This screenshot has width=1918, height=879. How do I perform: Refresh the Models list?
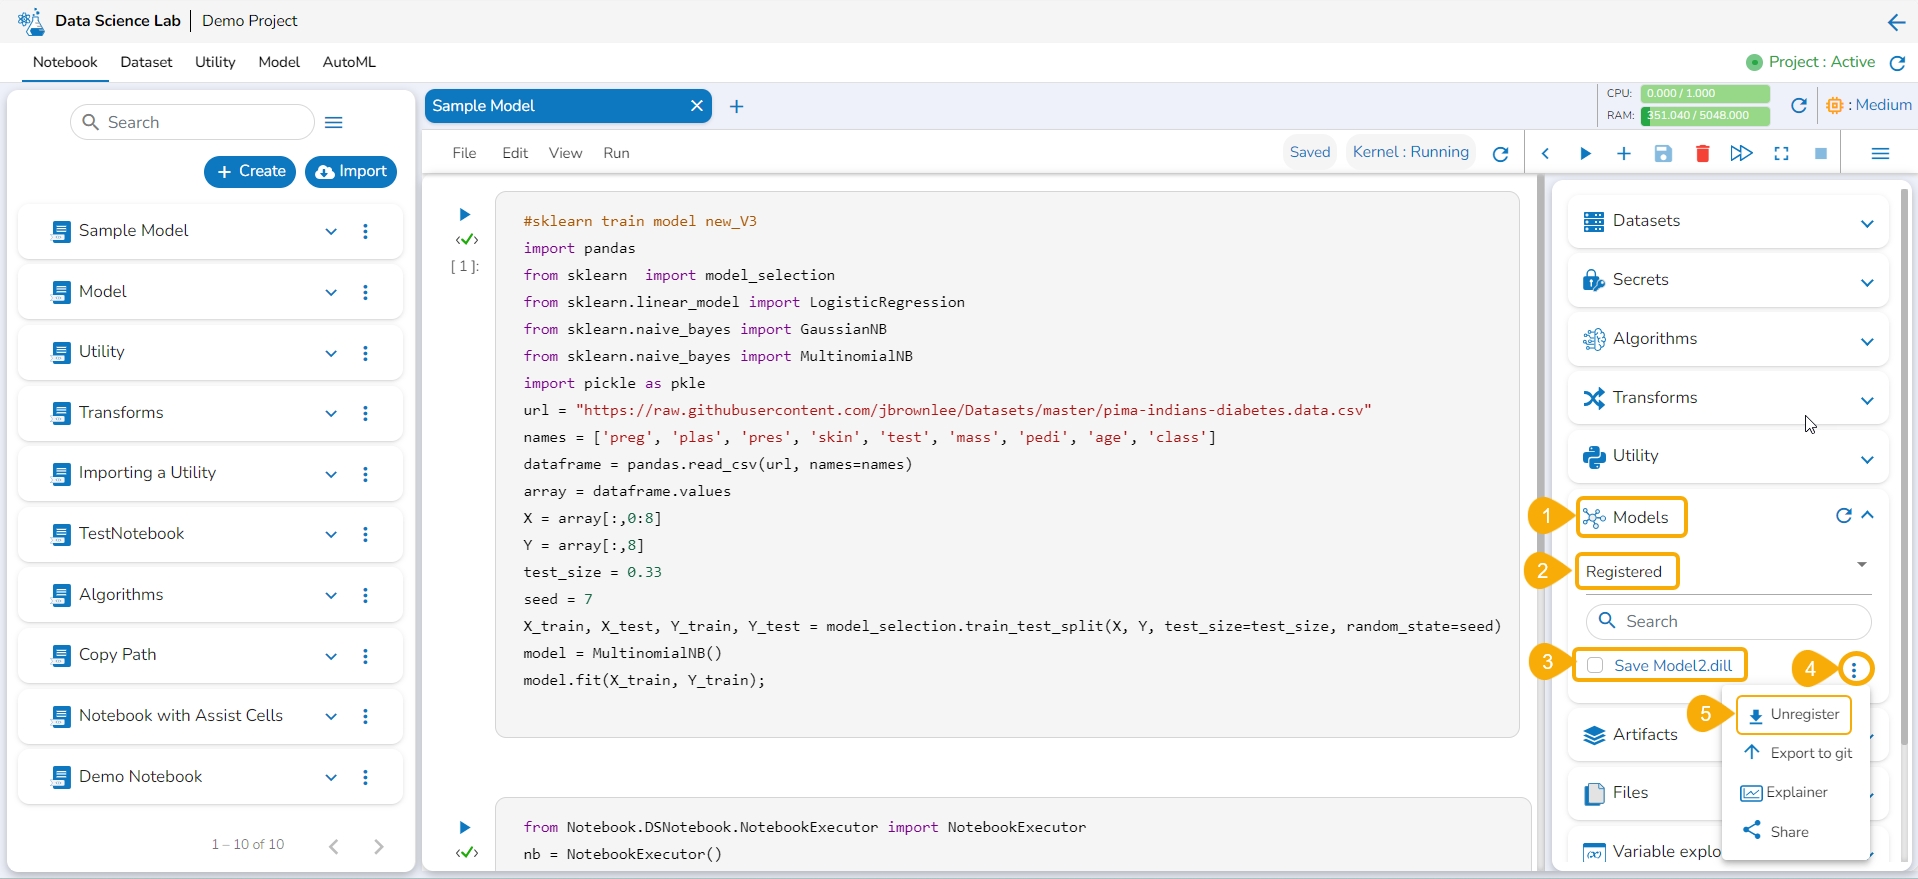[1843, 516]
